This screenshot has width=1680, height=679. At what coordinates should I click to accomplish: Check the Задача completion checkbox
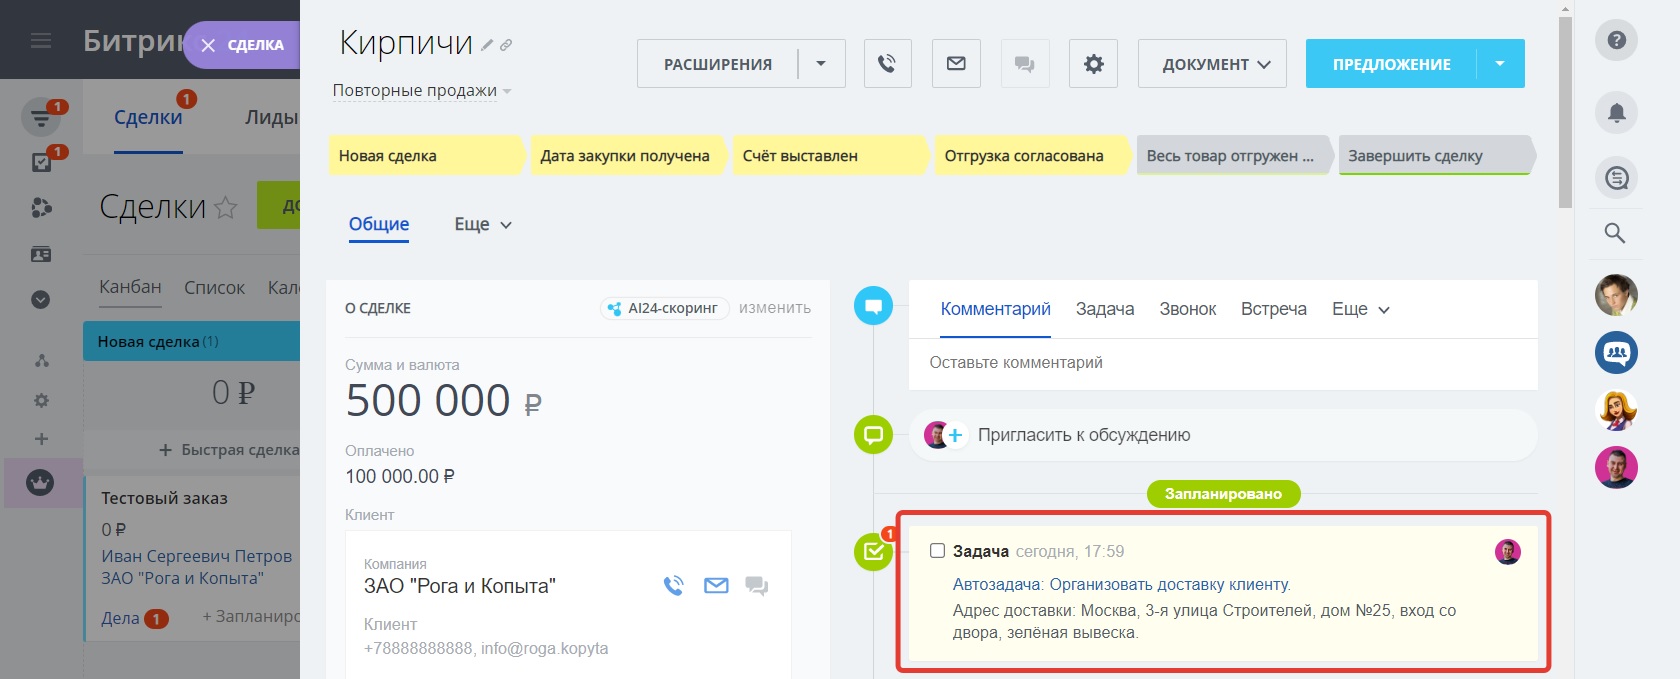937,551
